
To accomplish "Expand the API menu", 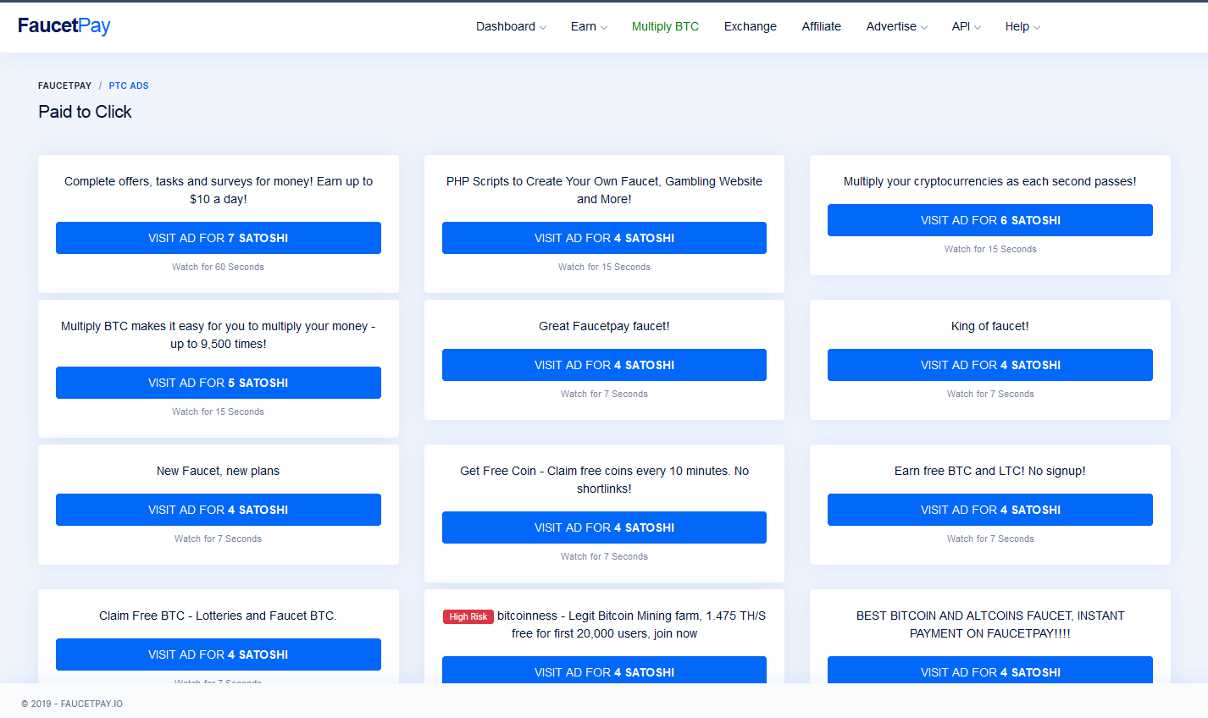I will pos(964,26).
